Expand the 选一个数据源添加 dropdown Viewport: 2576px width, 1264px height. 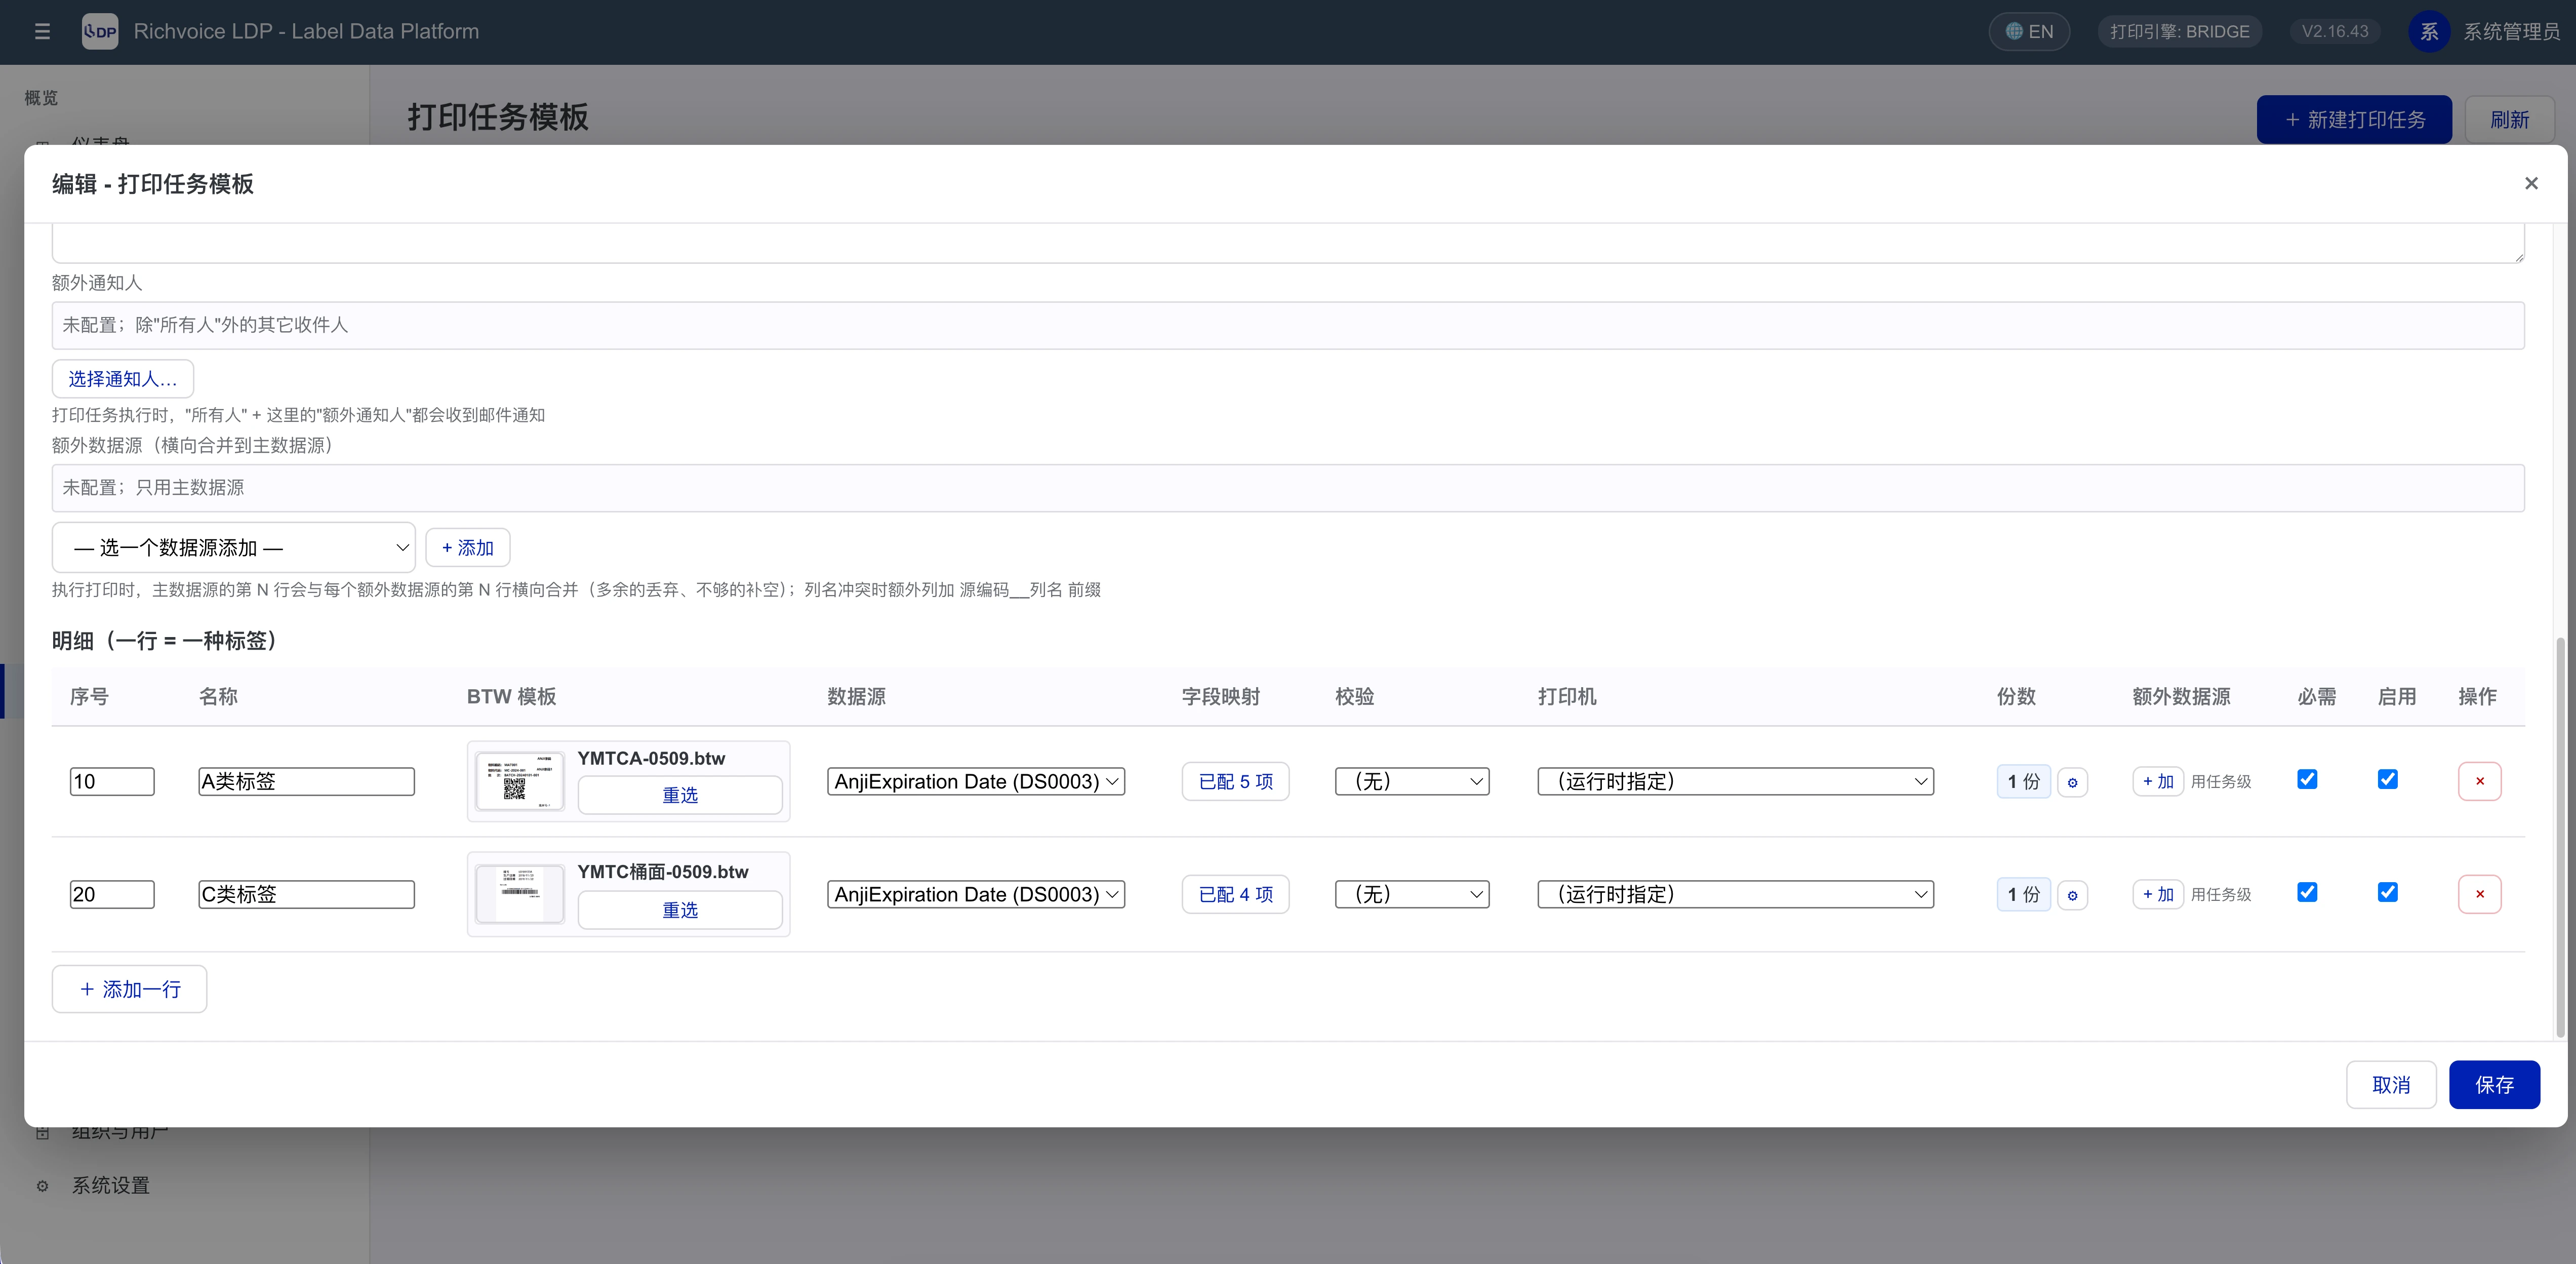tap(234, 548)
